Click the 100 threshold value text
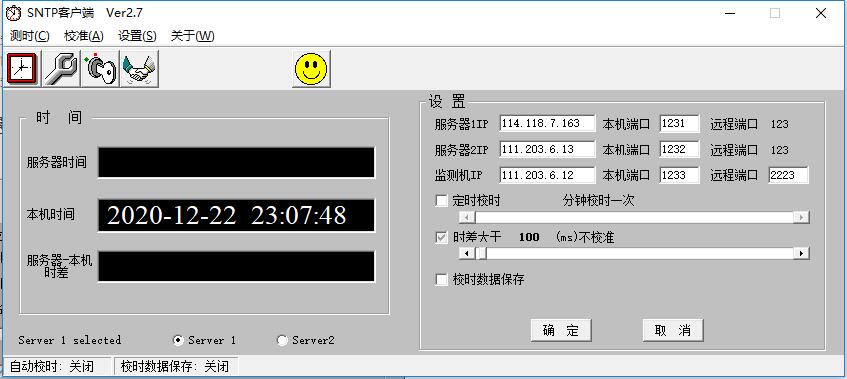Screen dimensions: 847x379 coord(529,237)
